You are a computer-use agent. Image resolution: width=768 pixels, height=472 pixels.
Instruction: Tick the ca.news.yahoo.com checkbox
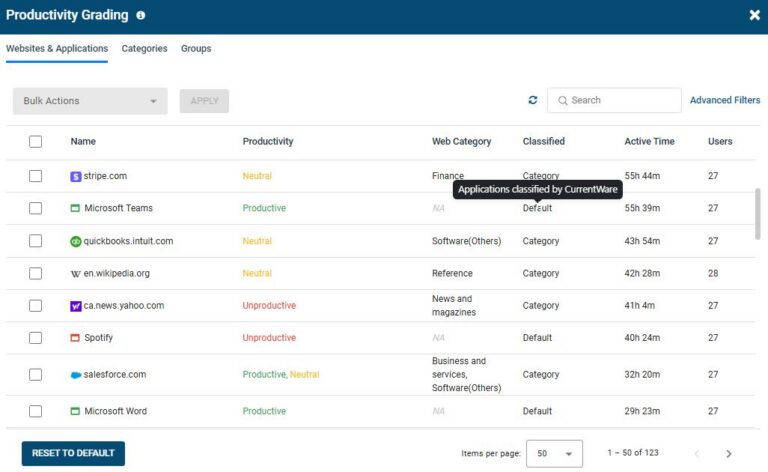(35, 306)
